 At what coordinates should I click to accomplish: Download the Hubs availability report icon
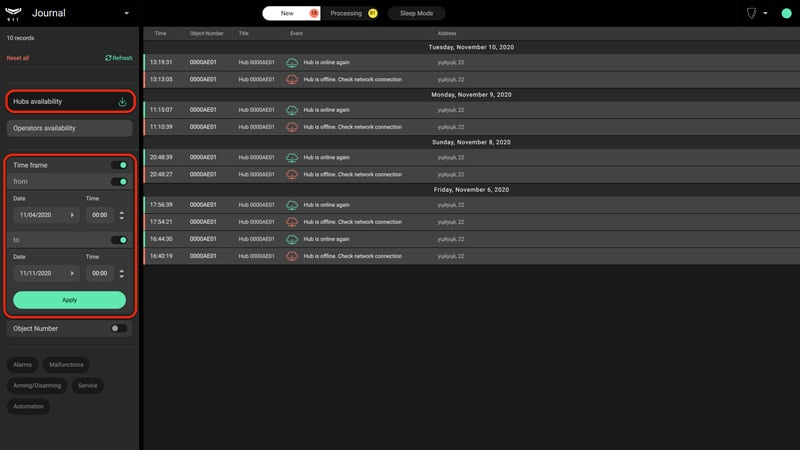click(x=122, y=102)
